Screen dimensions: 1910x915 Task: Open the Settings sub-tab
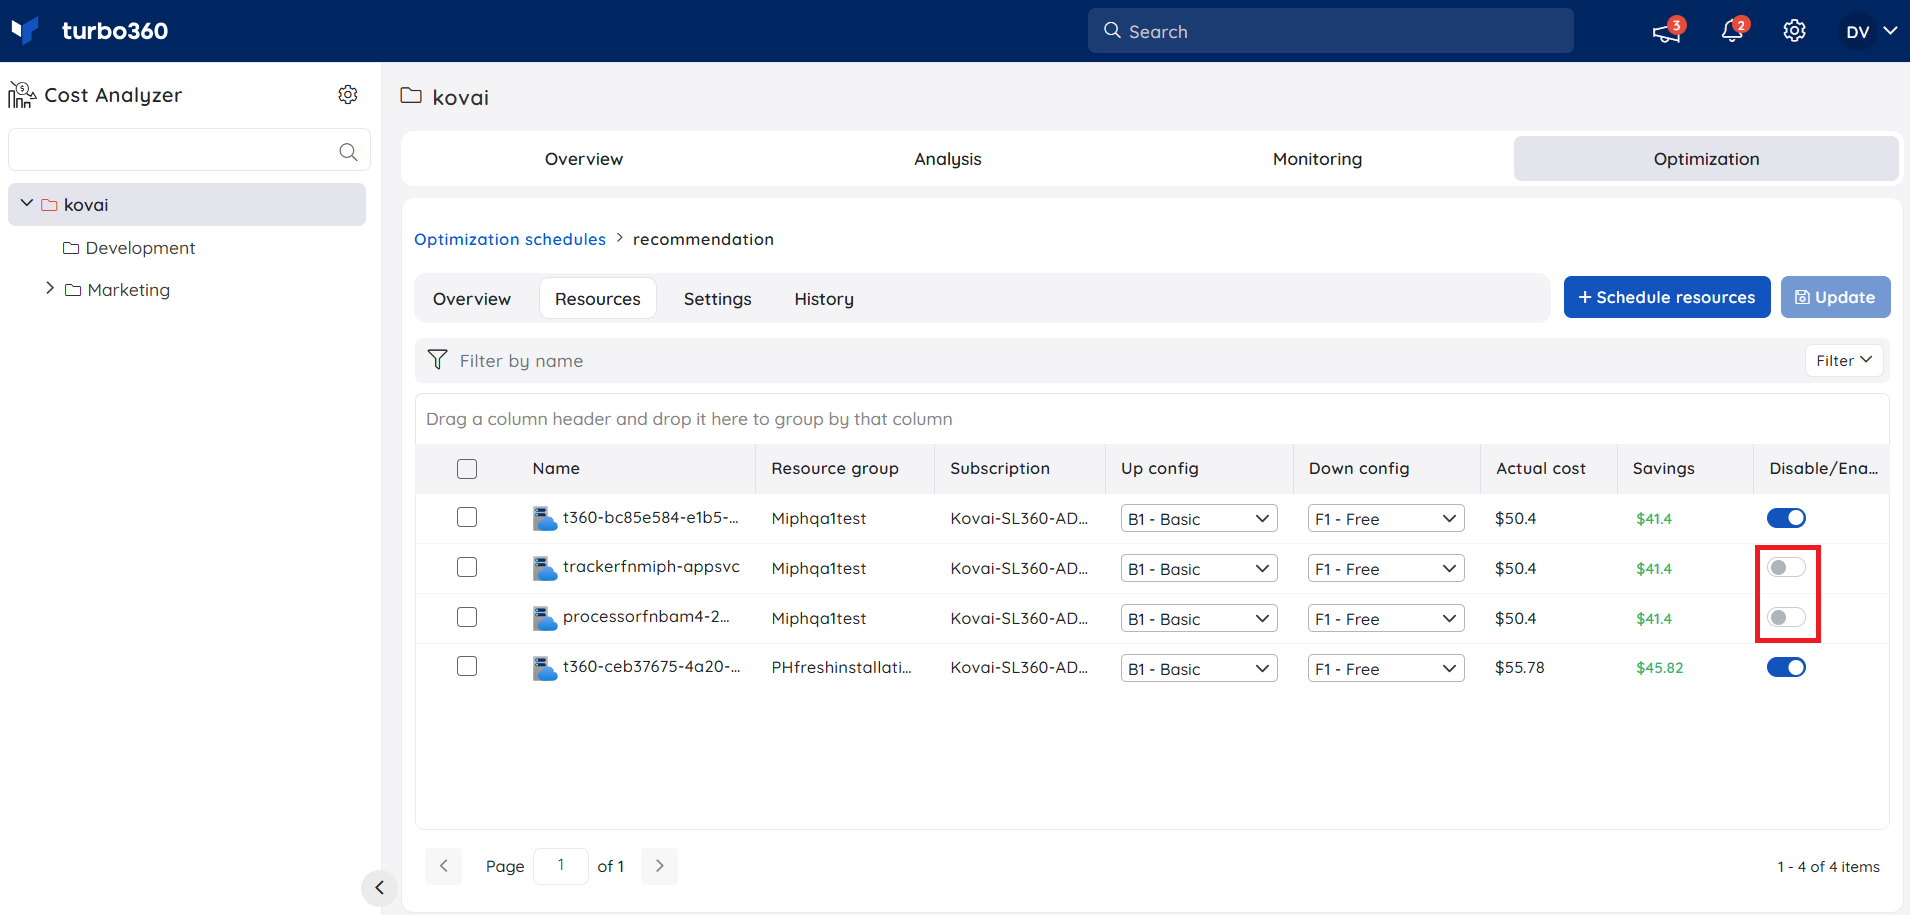(x=718, y=299)
